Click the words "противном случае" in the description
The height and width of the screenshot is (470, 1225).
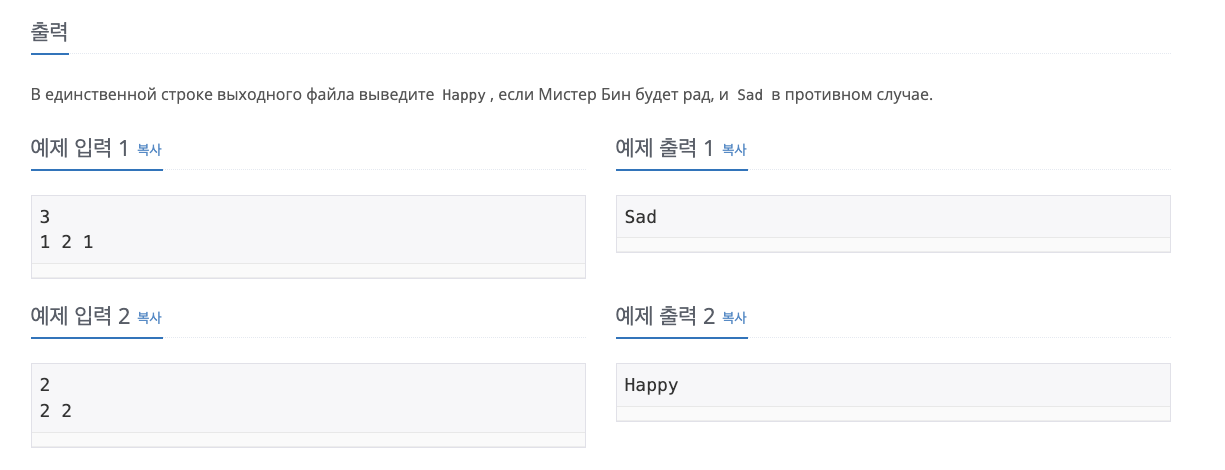pos(858,96)
